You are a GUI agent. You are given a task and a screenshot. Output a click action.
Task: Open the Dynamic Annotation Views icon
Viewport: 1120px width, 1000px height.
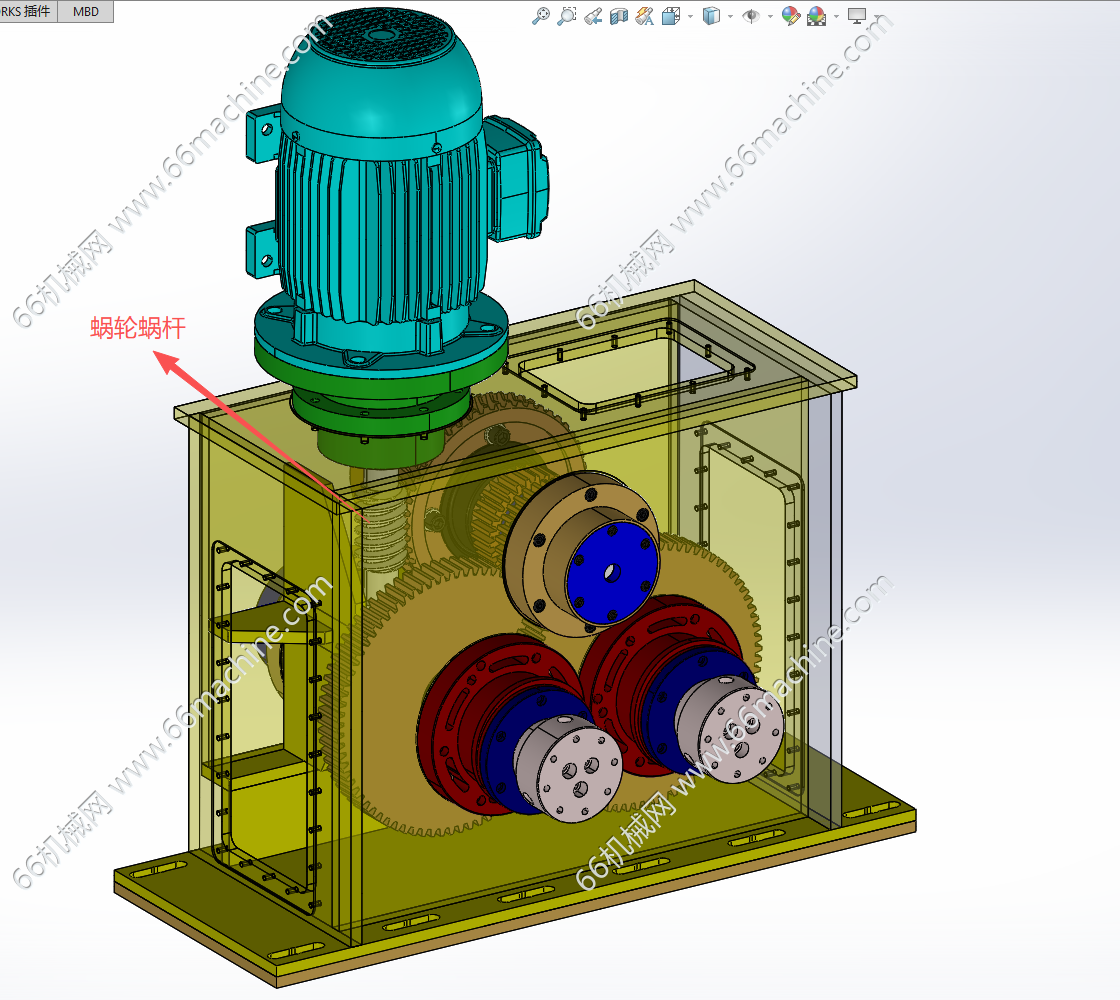click(x=644, y=16)
